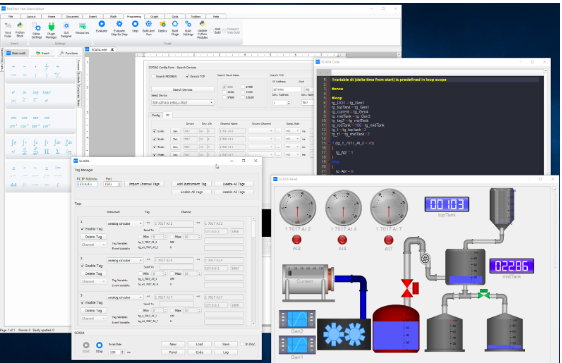Image resolution: width=562 pixels, height=363 pixels.
Task: Click the Resources icon in ribbon
Action: (x=82, y=26)
